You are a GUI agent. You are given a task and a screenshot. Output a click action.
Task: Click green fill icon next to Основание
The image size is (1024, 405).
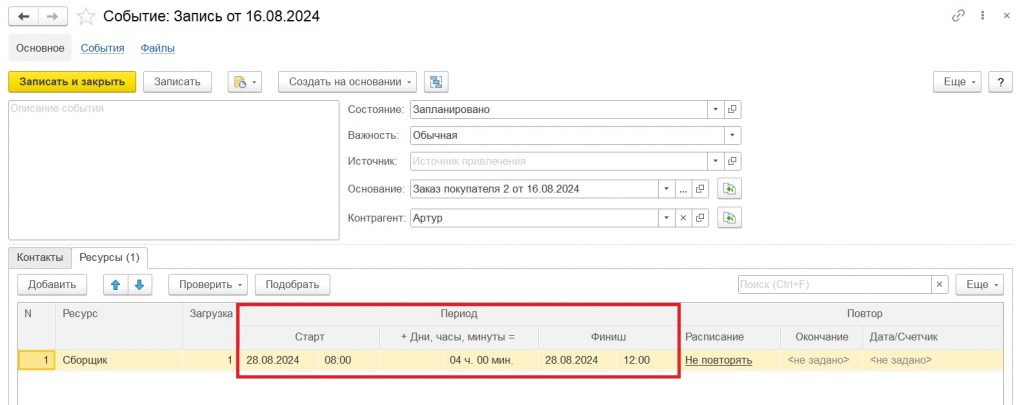[x=729, y=189]
